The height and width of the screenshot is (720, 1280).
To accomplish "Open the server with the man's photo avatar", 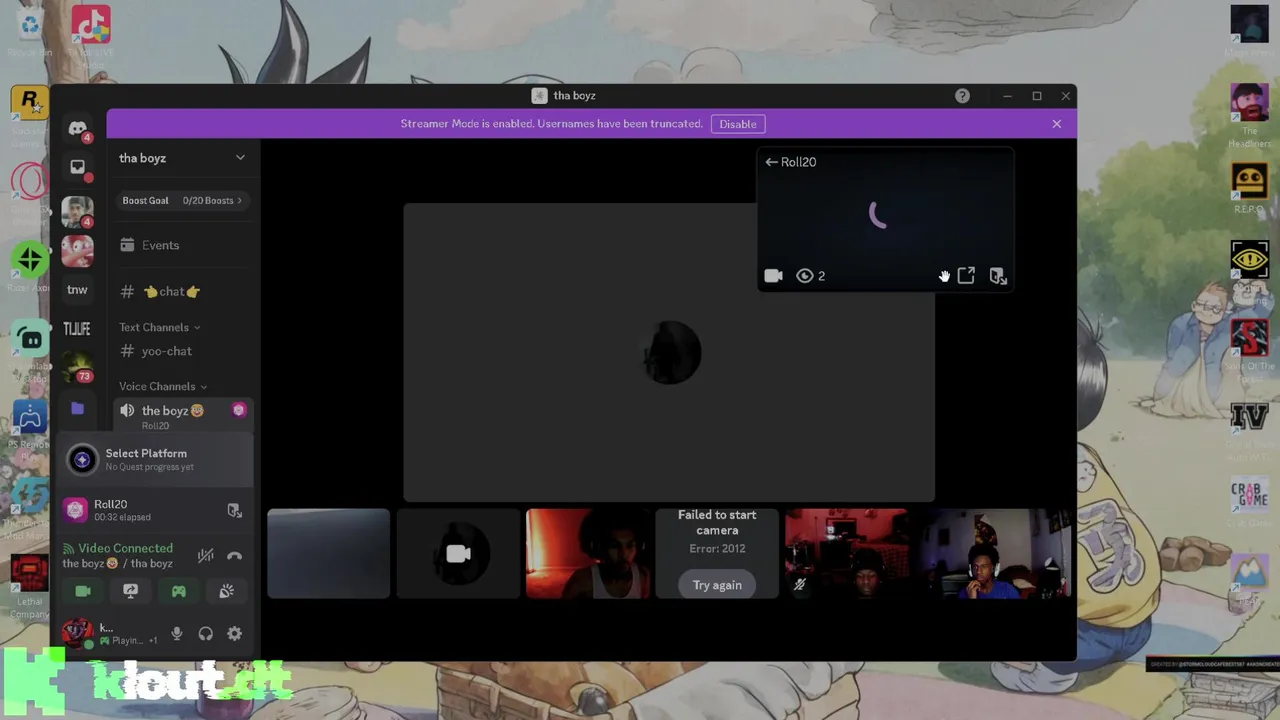I will pyautogui.click(x=77, y=212).
